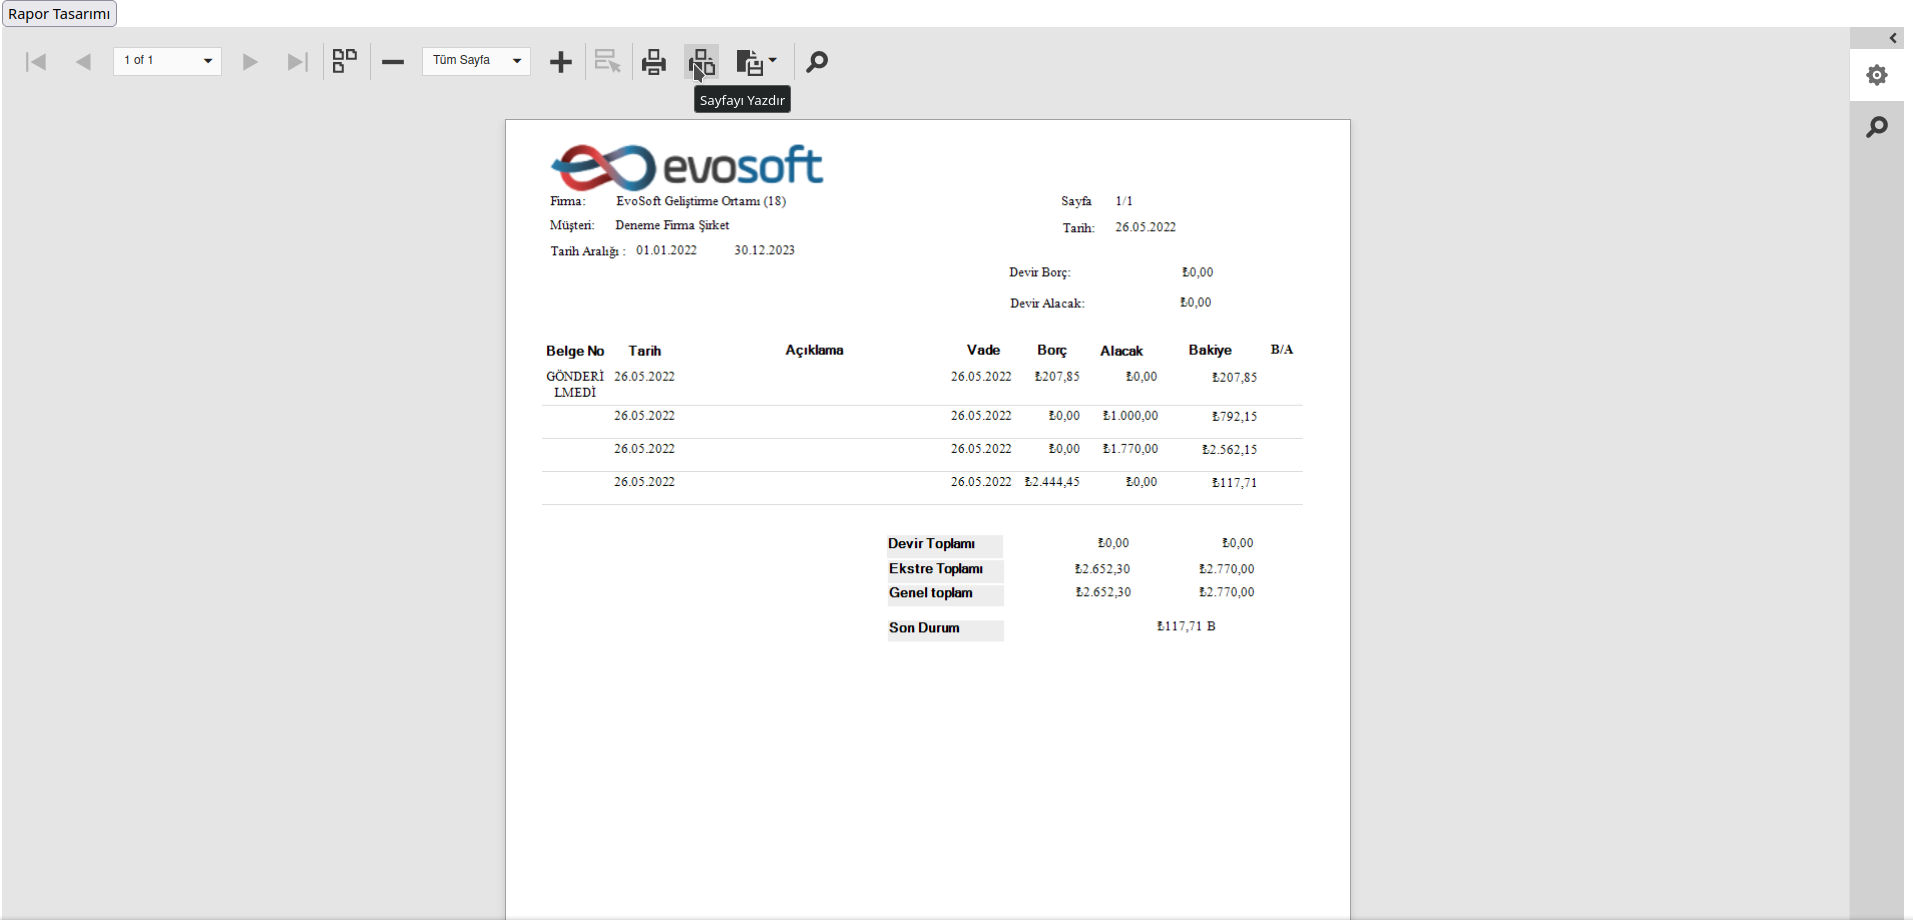This screenshot has height=920, width=1913.
Task: Zoom out with the minus icon
Action: pyautogui.click(x=393, y=62)
